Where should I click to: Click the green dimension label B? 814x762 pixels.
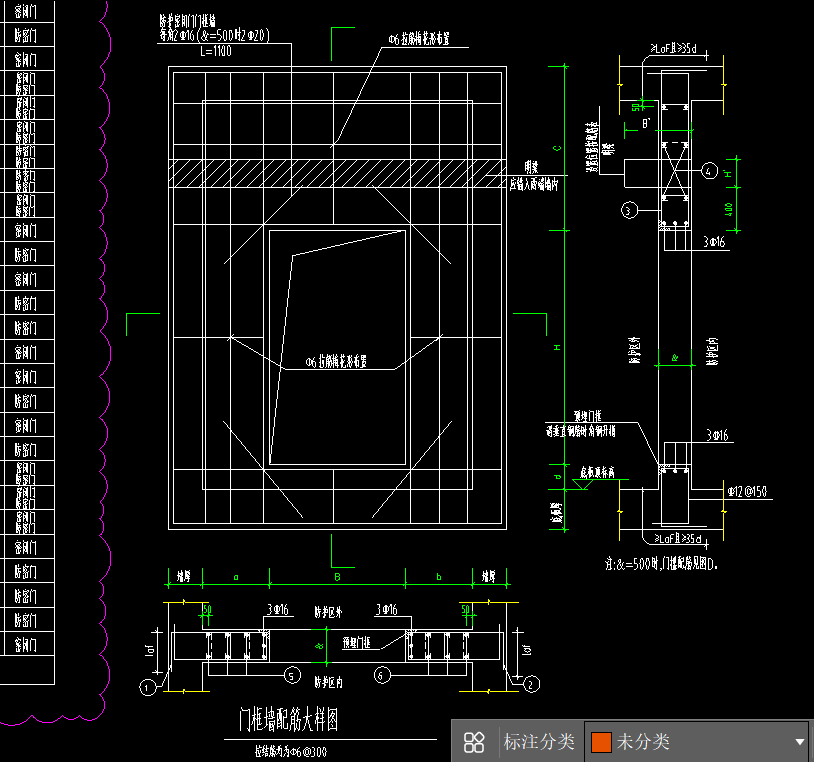[337, 577]
